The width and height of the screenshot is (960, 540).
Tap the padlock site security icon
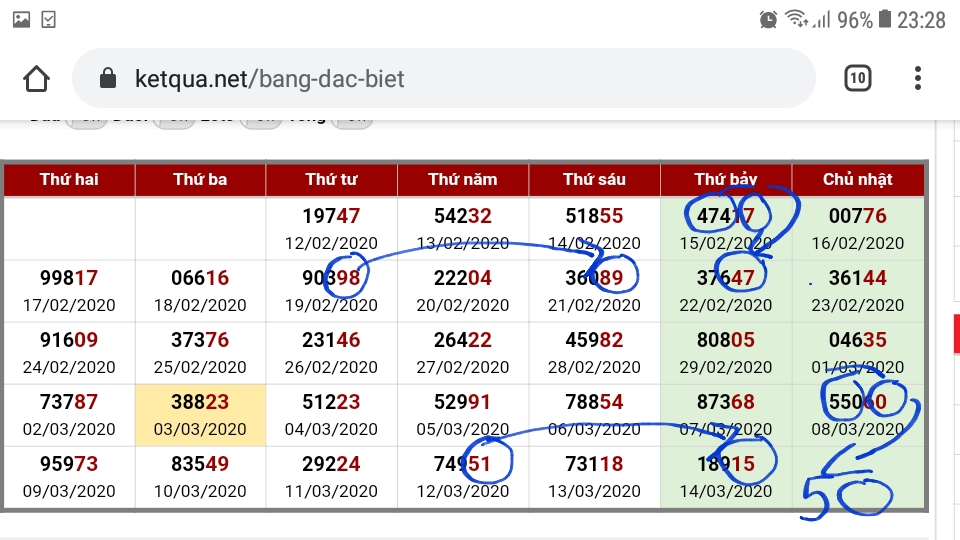click(x=108, y=78)
